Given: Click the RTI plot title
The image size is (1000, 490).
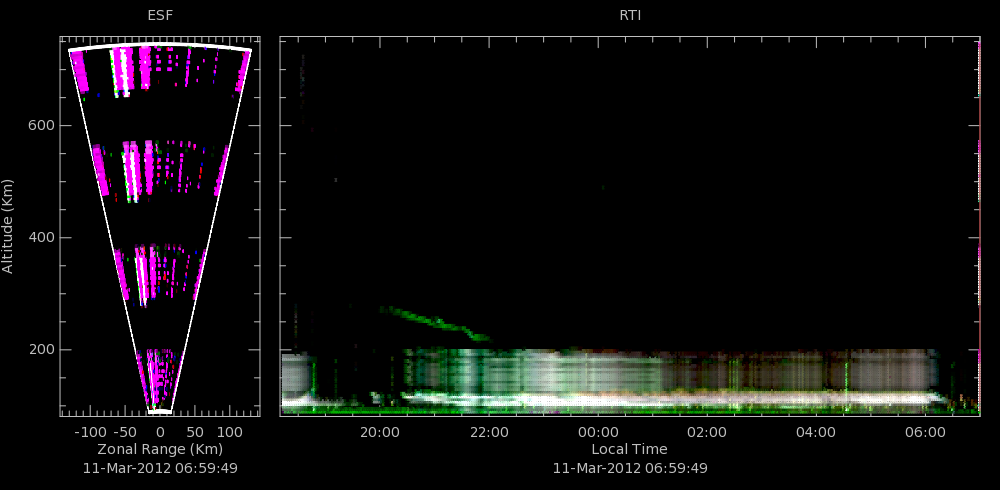Looking at the screenshot, I should tap(630, 15).
